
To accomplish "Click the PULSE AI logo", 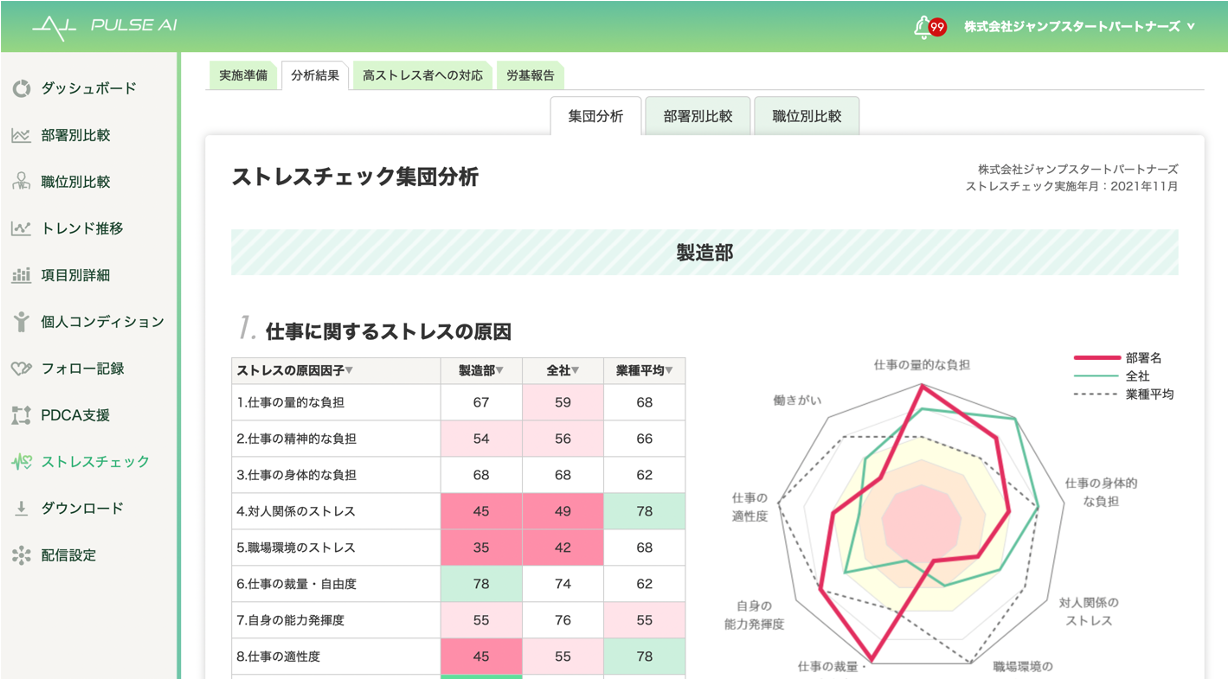I will [x=104, y=26].
